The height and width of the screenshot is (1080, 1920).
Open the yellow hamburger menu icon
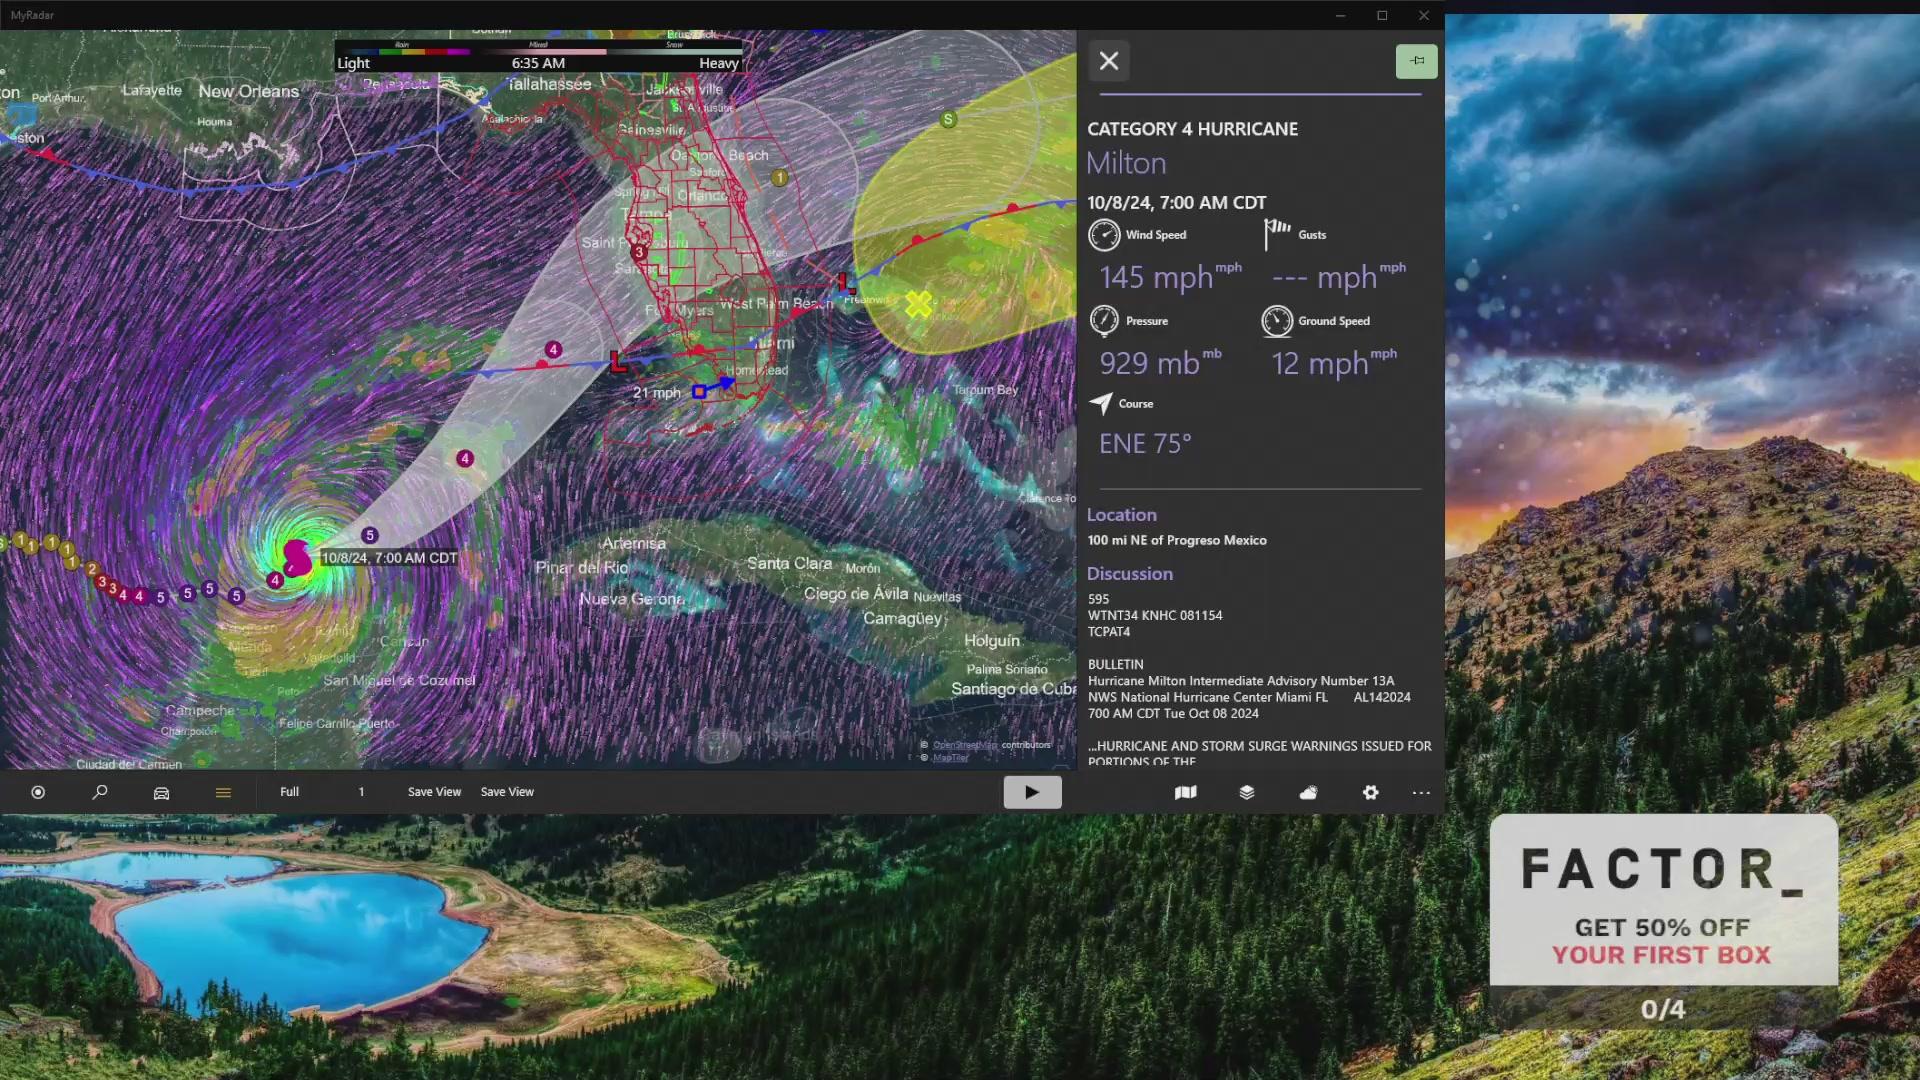tap(223, 792)
